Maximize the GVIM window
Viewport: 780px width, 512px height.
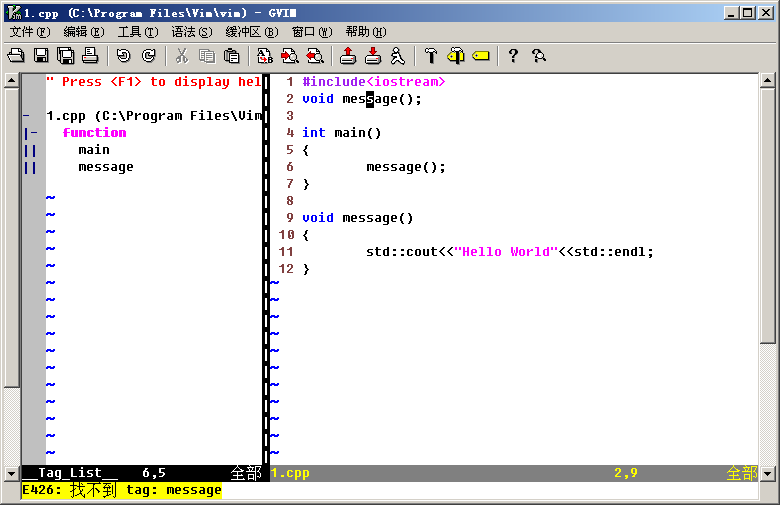tap(748, 12)
